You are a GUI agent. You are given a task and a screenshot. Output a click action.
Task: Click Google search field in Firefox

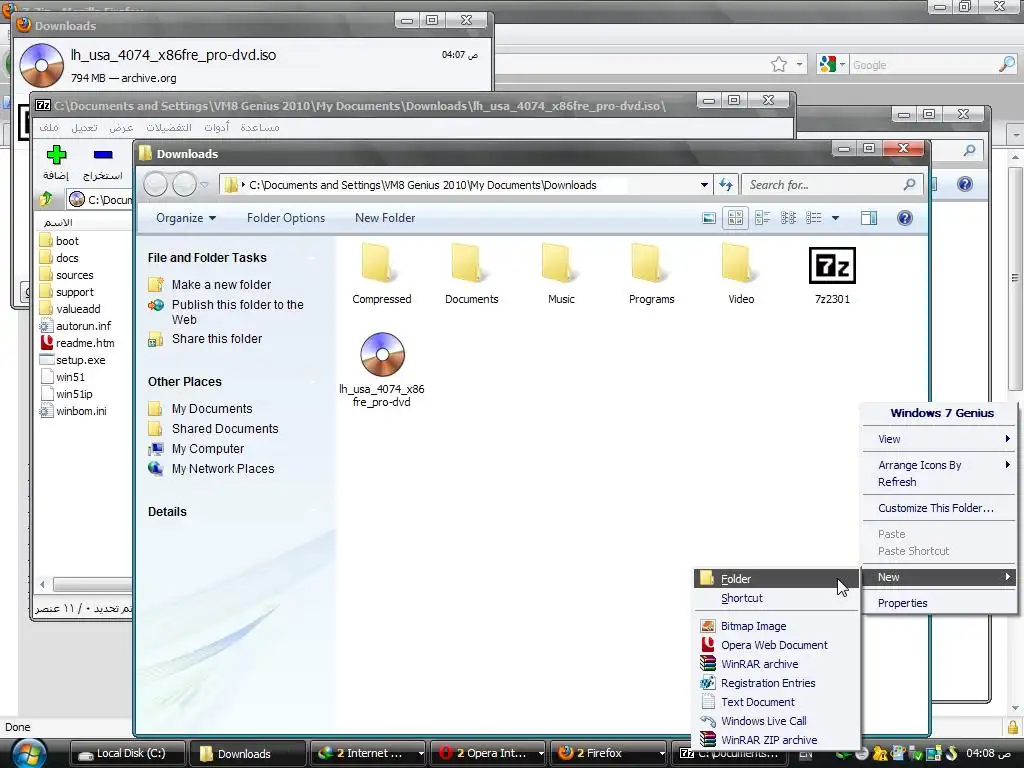click(923, 65)
